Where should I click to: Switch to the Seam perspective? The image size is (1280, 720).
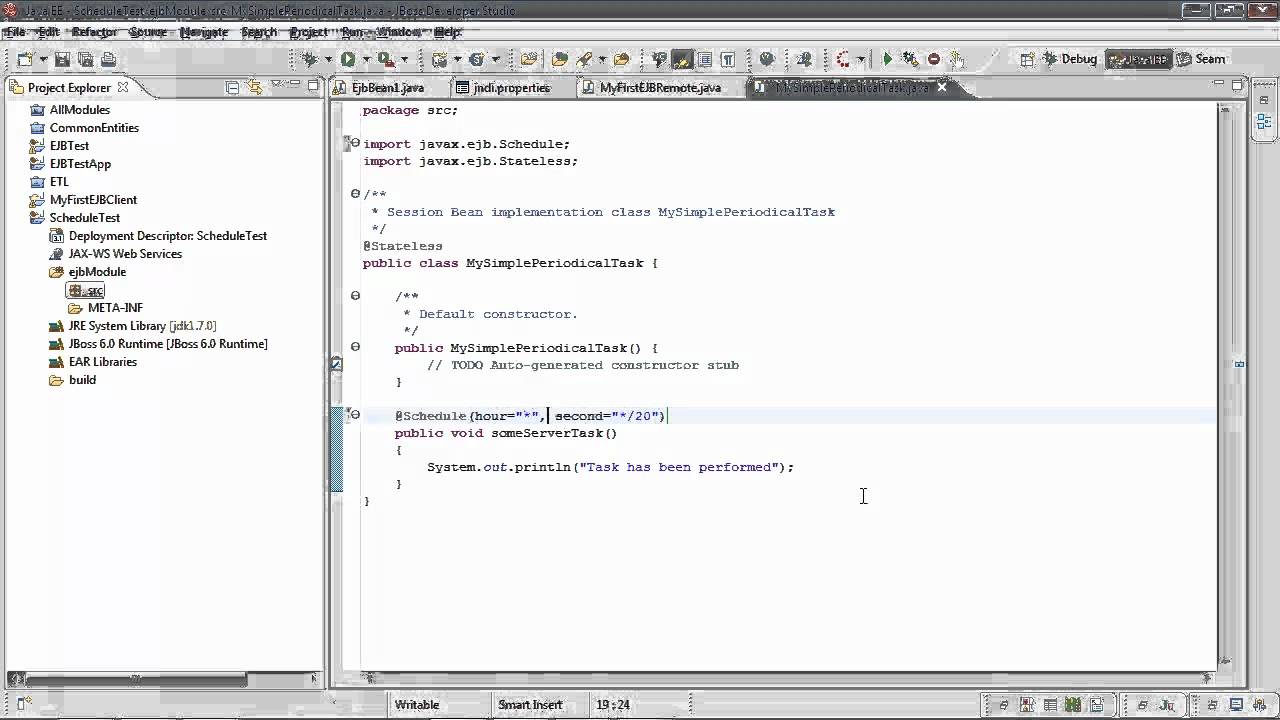1201,59
